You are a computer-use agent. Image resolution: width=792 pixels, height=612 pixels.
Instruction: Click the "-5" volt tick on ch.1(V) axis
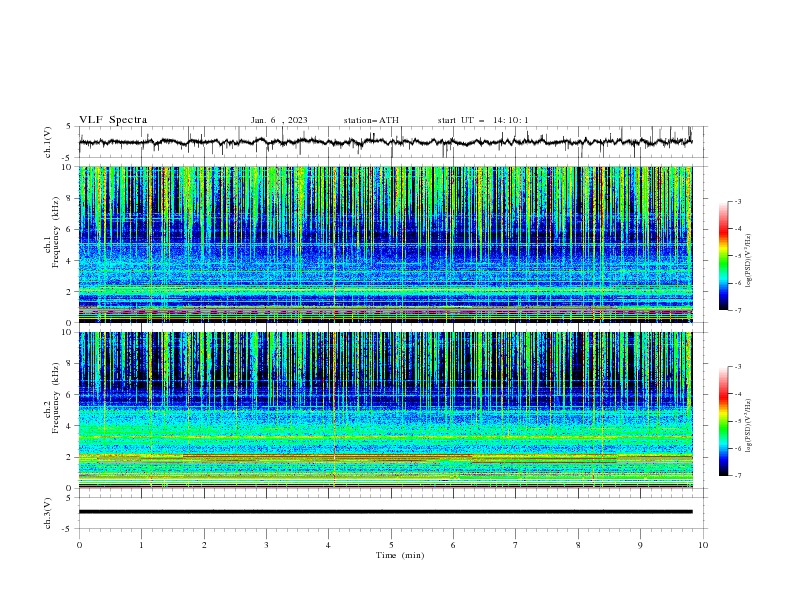(68, 158)
